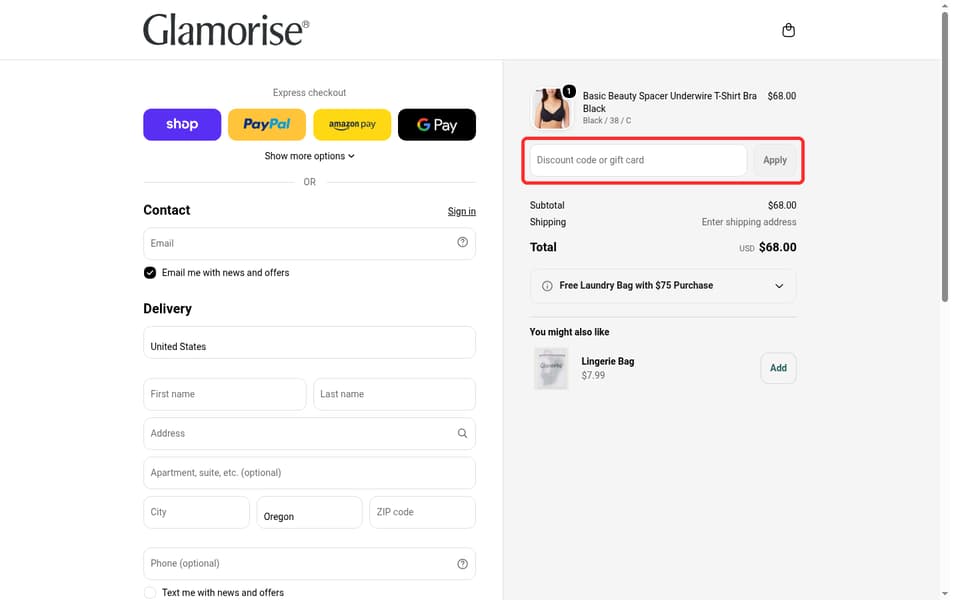Expand Show more options
960x600 pixels.
coord(309,156)
